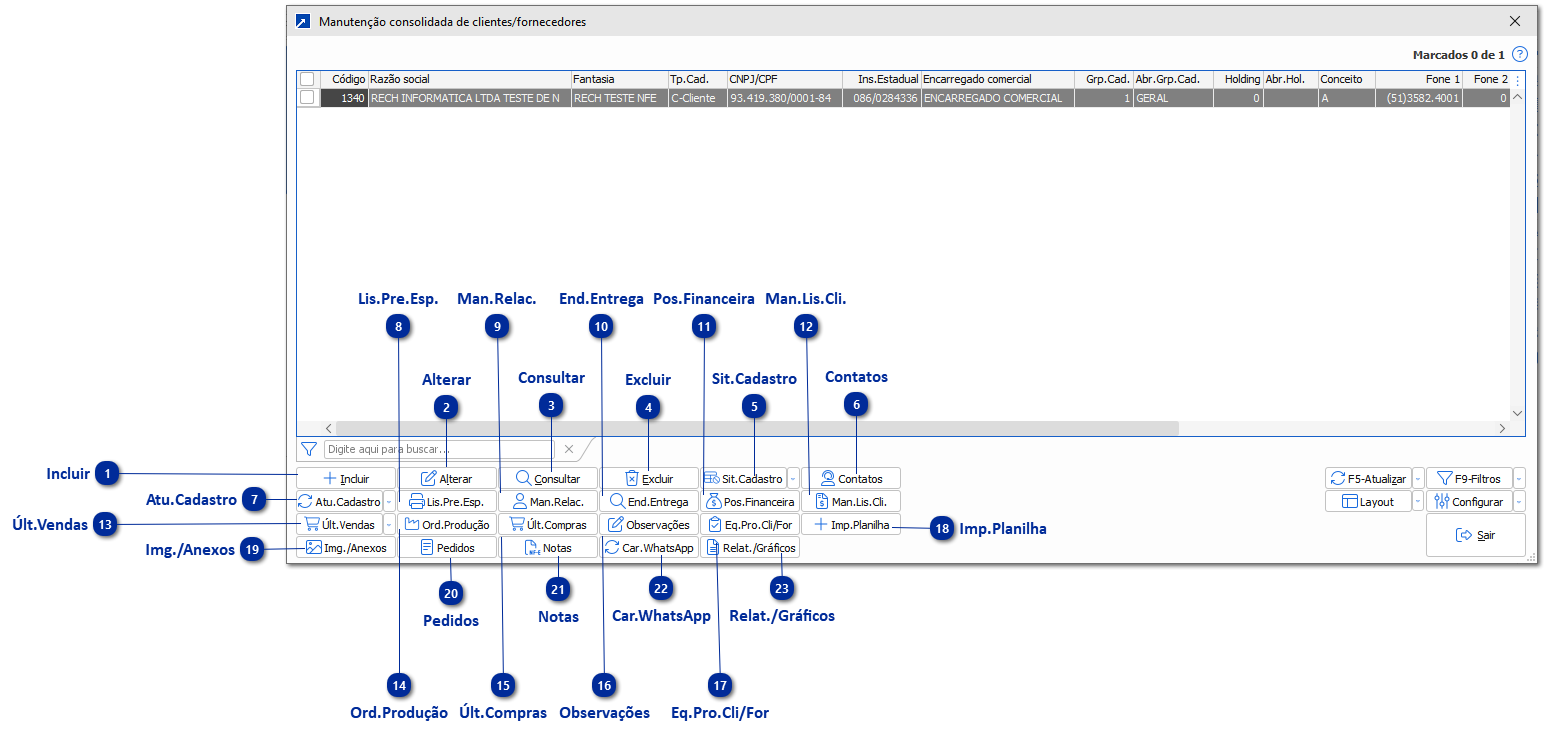Open Últ.Vendas shopping cart button

340,524
